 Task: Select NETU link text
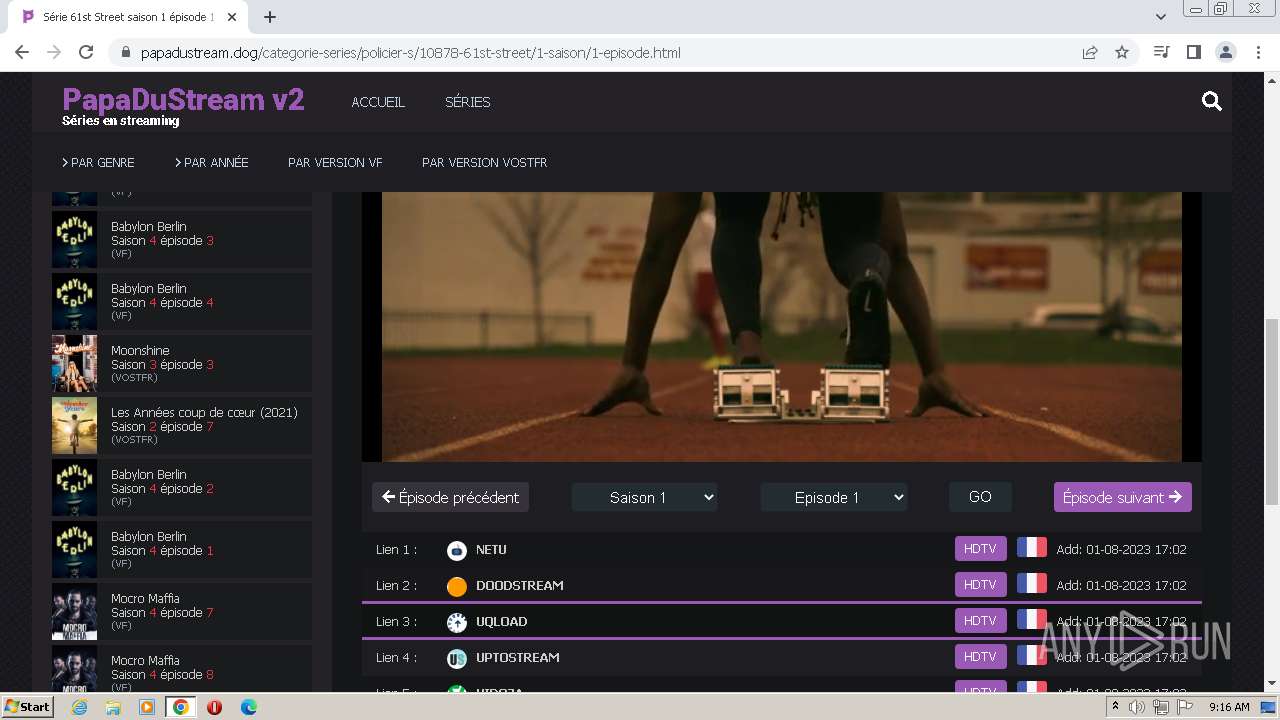click(x=491, y=550)
